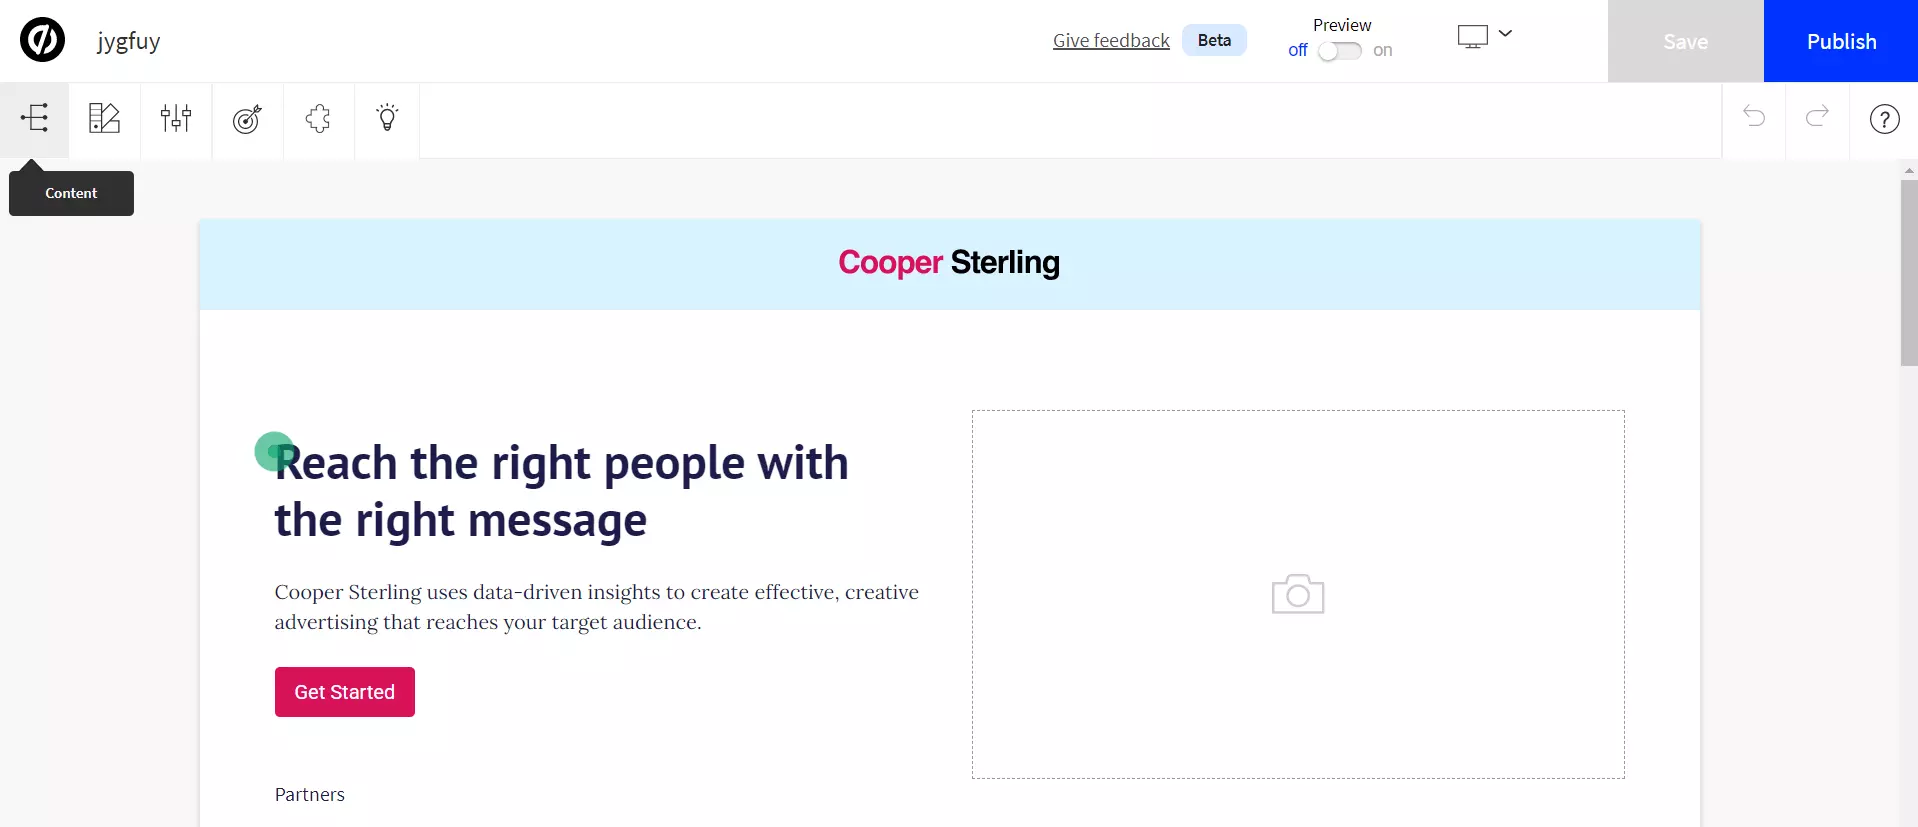
Task: Click the undo arrow
Action: pyautogui.click(x=1753, y=117)
